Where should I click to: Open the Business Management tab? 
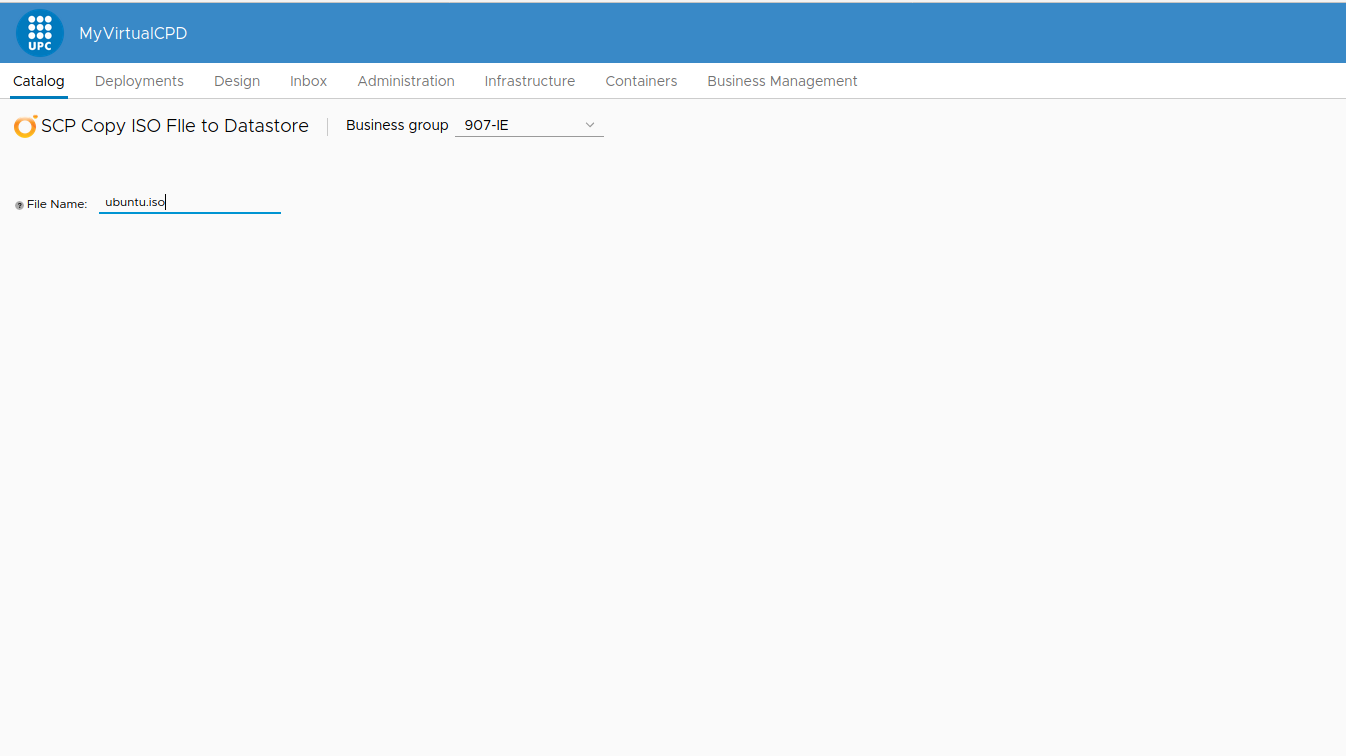pos(782,81)
